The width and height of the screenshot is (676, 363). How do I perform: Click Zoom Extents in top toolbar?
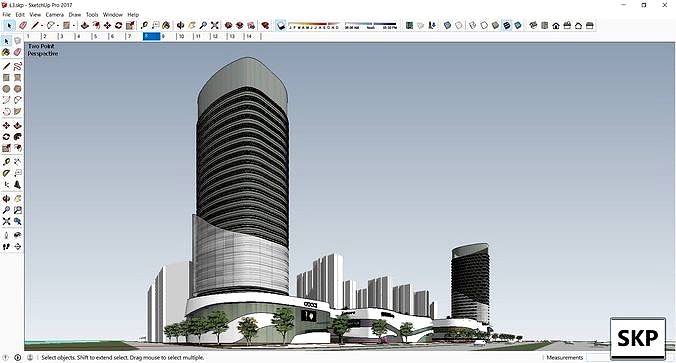[x=214, y=26]
